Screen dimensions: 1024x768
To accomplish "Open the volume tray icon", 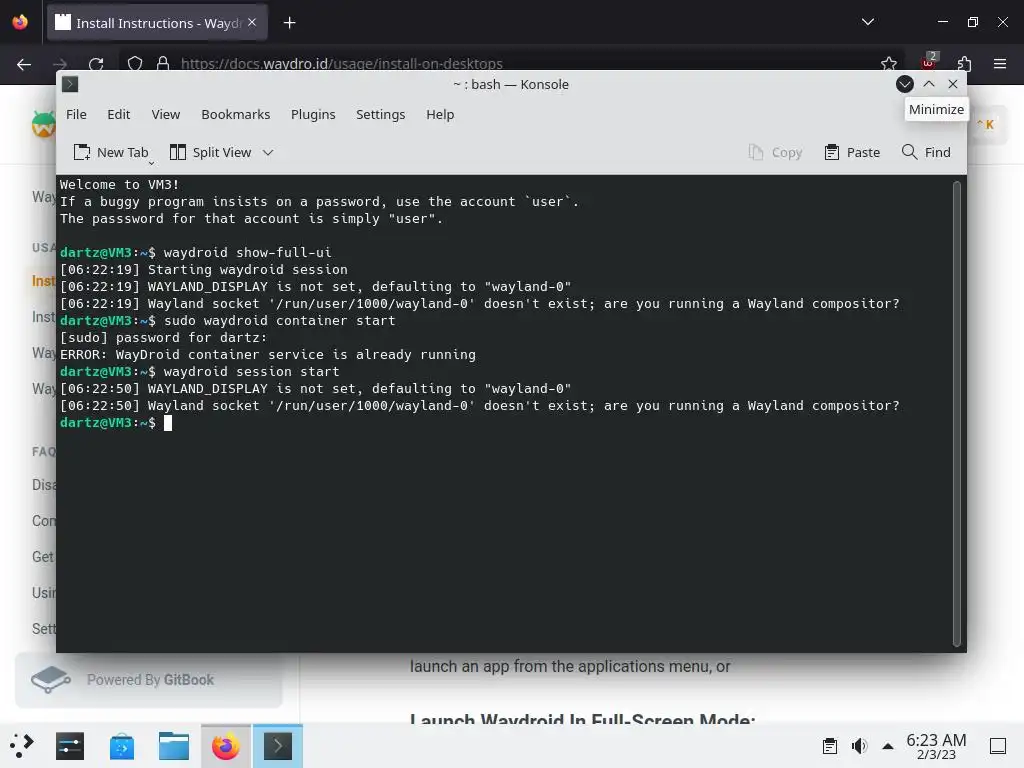I will pyautogui.click(x=859, y=746).
